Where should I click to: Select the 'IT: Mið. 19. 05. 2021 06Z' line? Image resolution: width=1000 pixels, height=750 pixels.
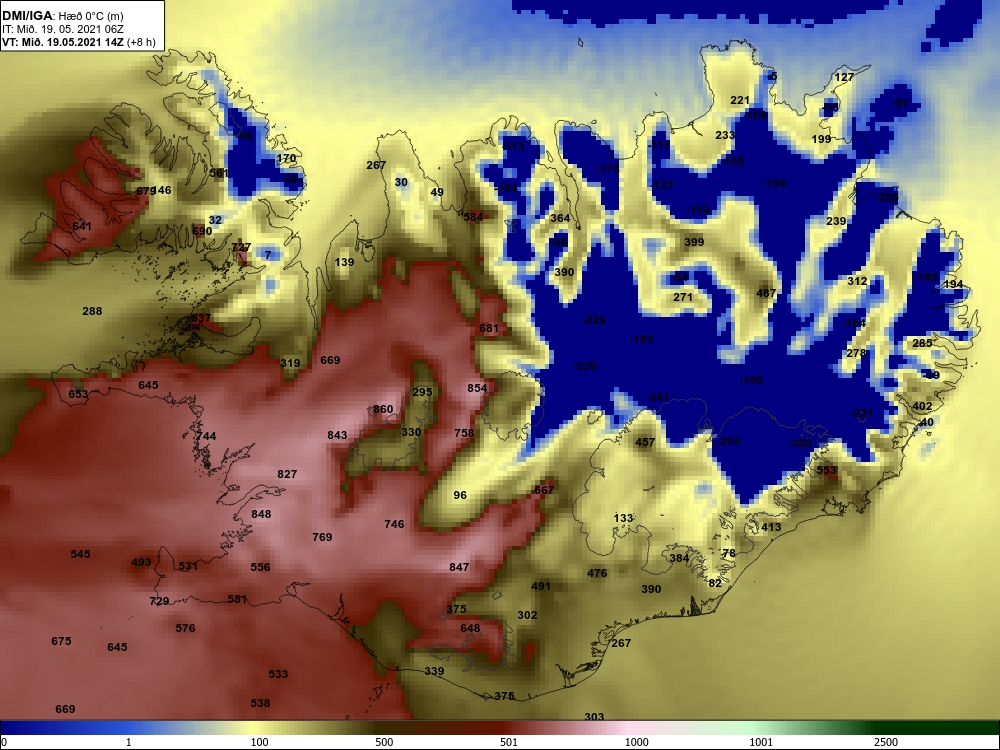pyautogui.click(x=62, y=29)
